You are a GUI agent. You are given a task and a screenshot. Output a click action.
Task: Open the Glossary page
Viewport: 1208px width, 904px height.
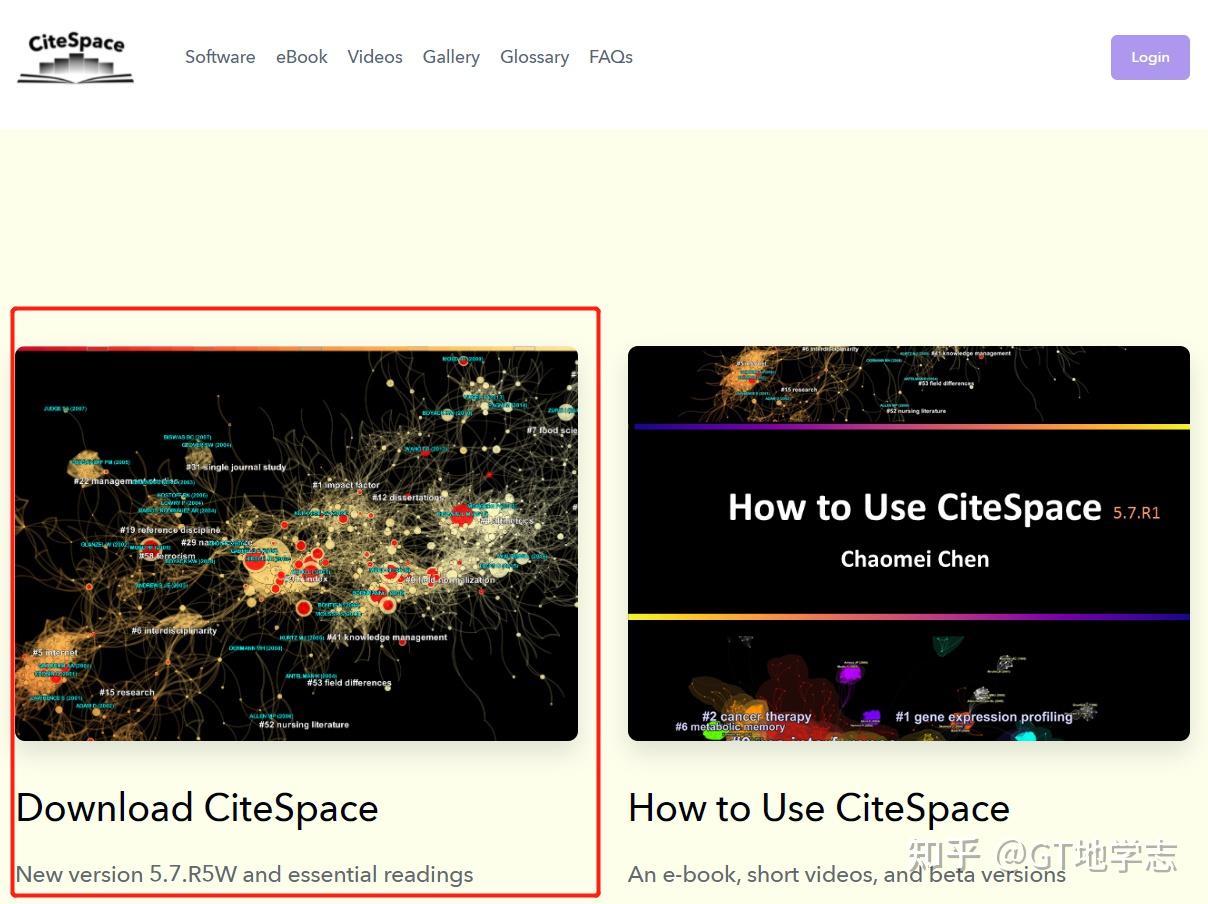point(534,57)
